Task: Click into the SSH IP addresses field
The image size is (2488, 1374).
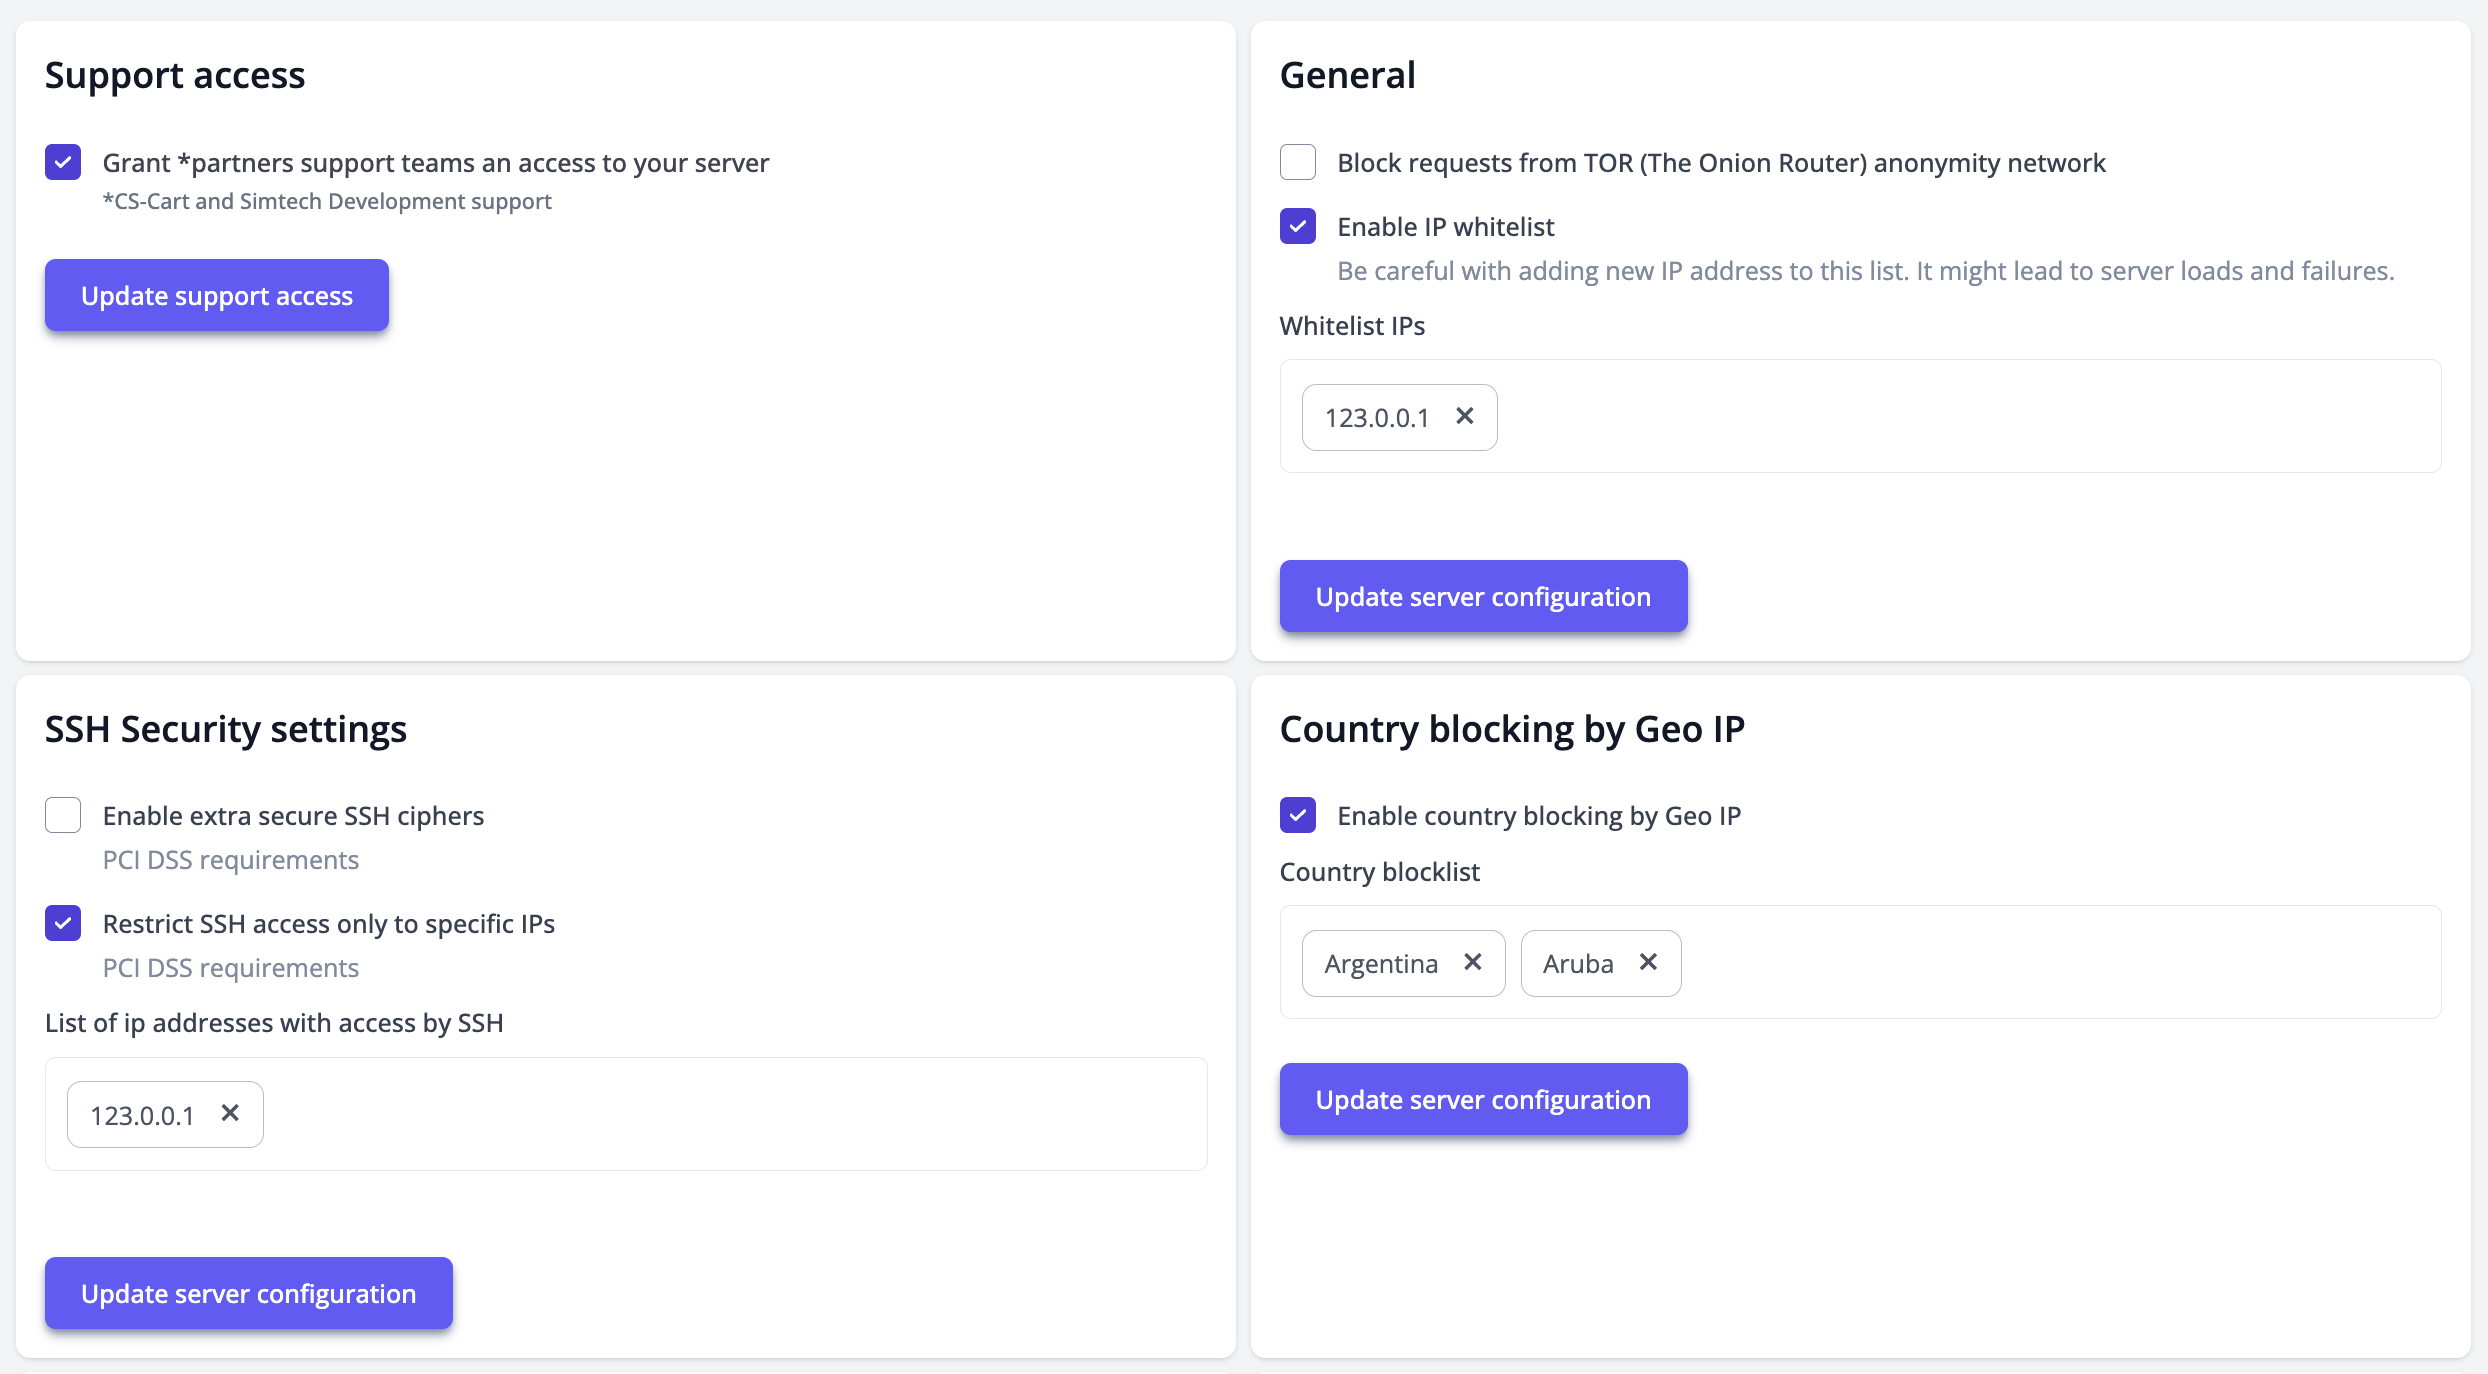Action: pos(730,1114)
